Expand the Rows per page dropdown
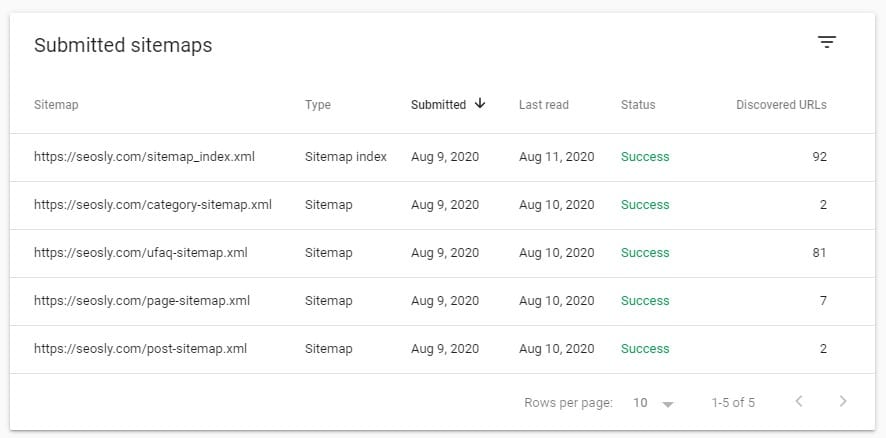886x438 pixels. [x=654, y=403]
